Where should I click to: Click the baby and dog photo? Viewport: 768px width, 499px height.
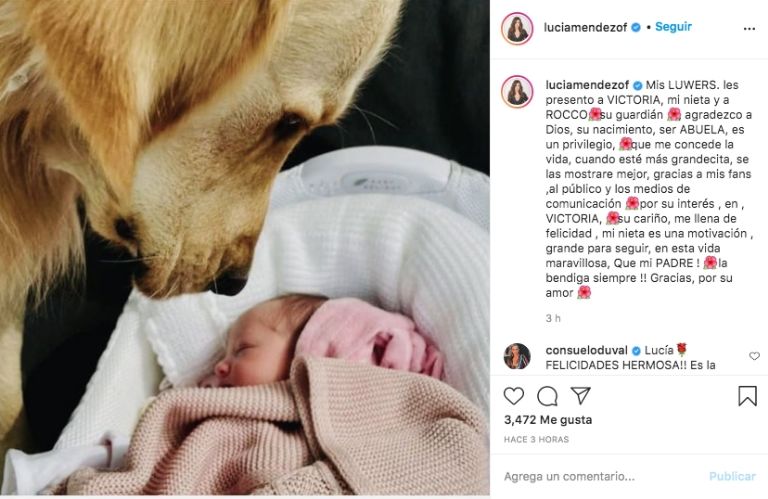(x=245, y=247)
